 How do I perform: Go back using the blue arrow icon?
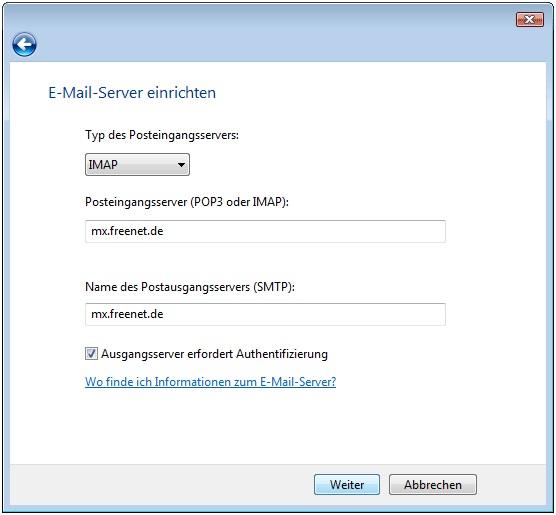click(x=24, y=45)
